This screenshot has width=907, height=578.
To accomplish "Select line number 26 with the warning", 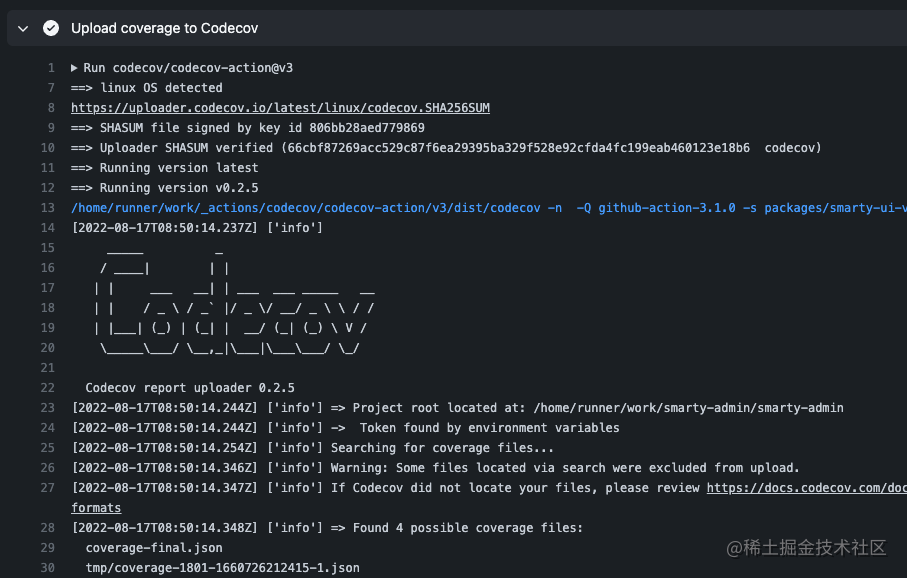I will (x=47, y=468).
